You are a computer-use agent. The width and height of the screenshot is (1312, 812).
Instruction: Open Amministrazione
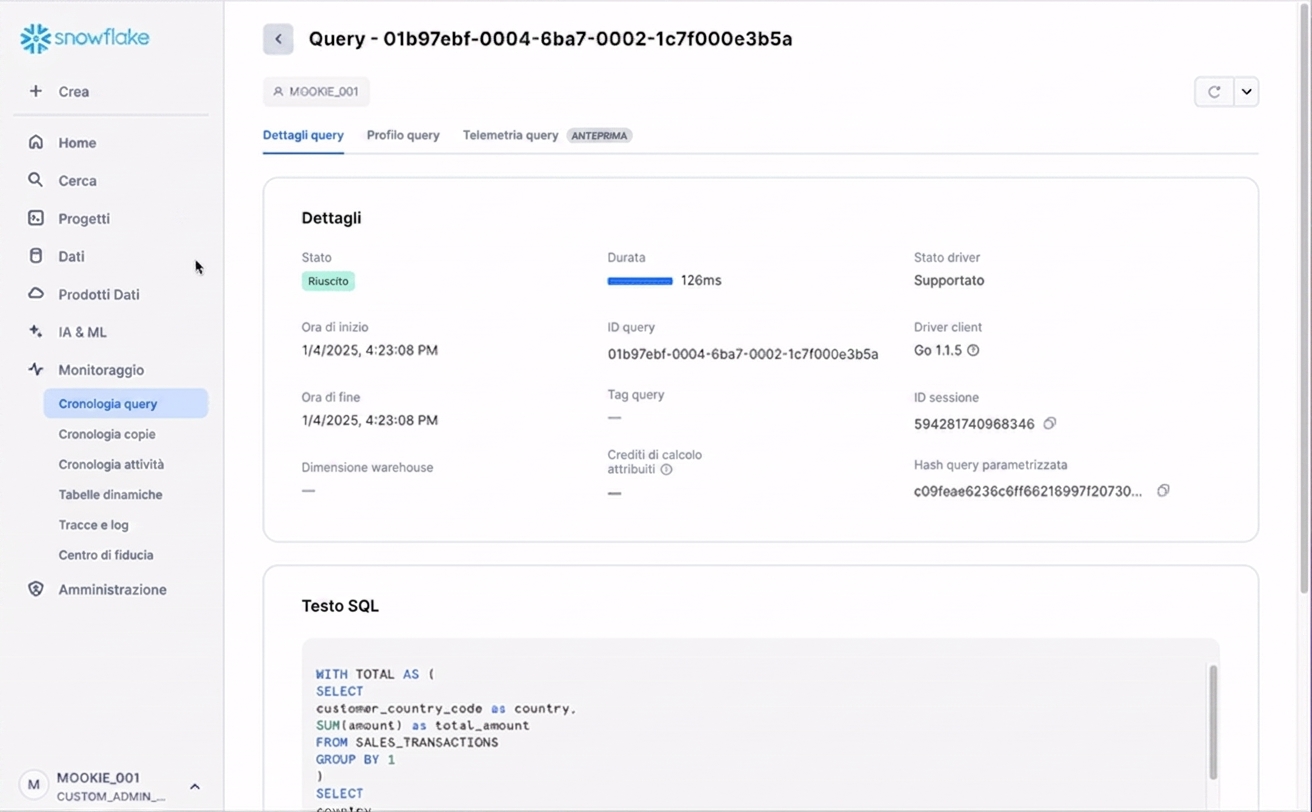pos(112,589)
